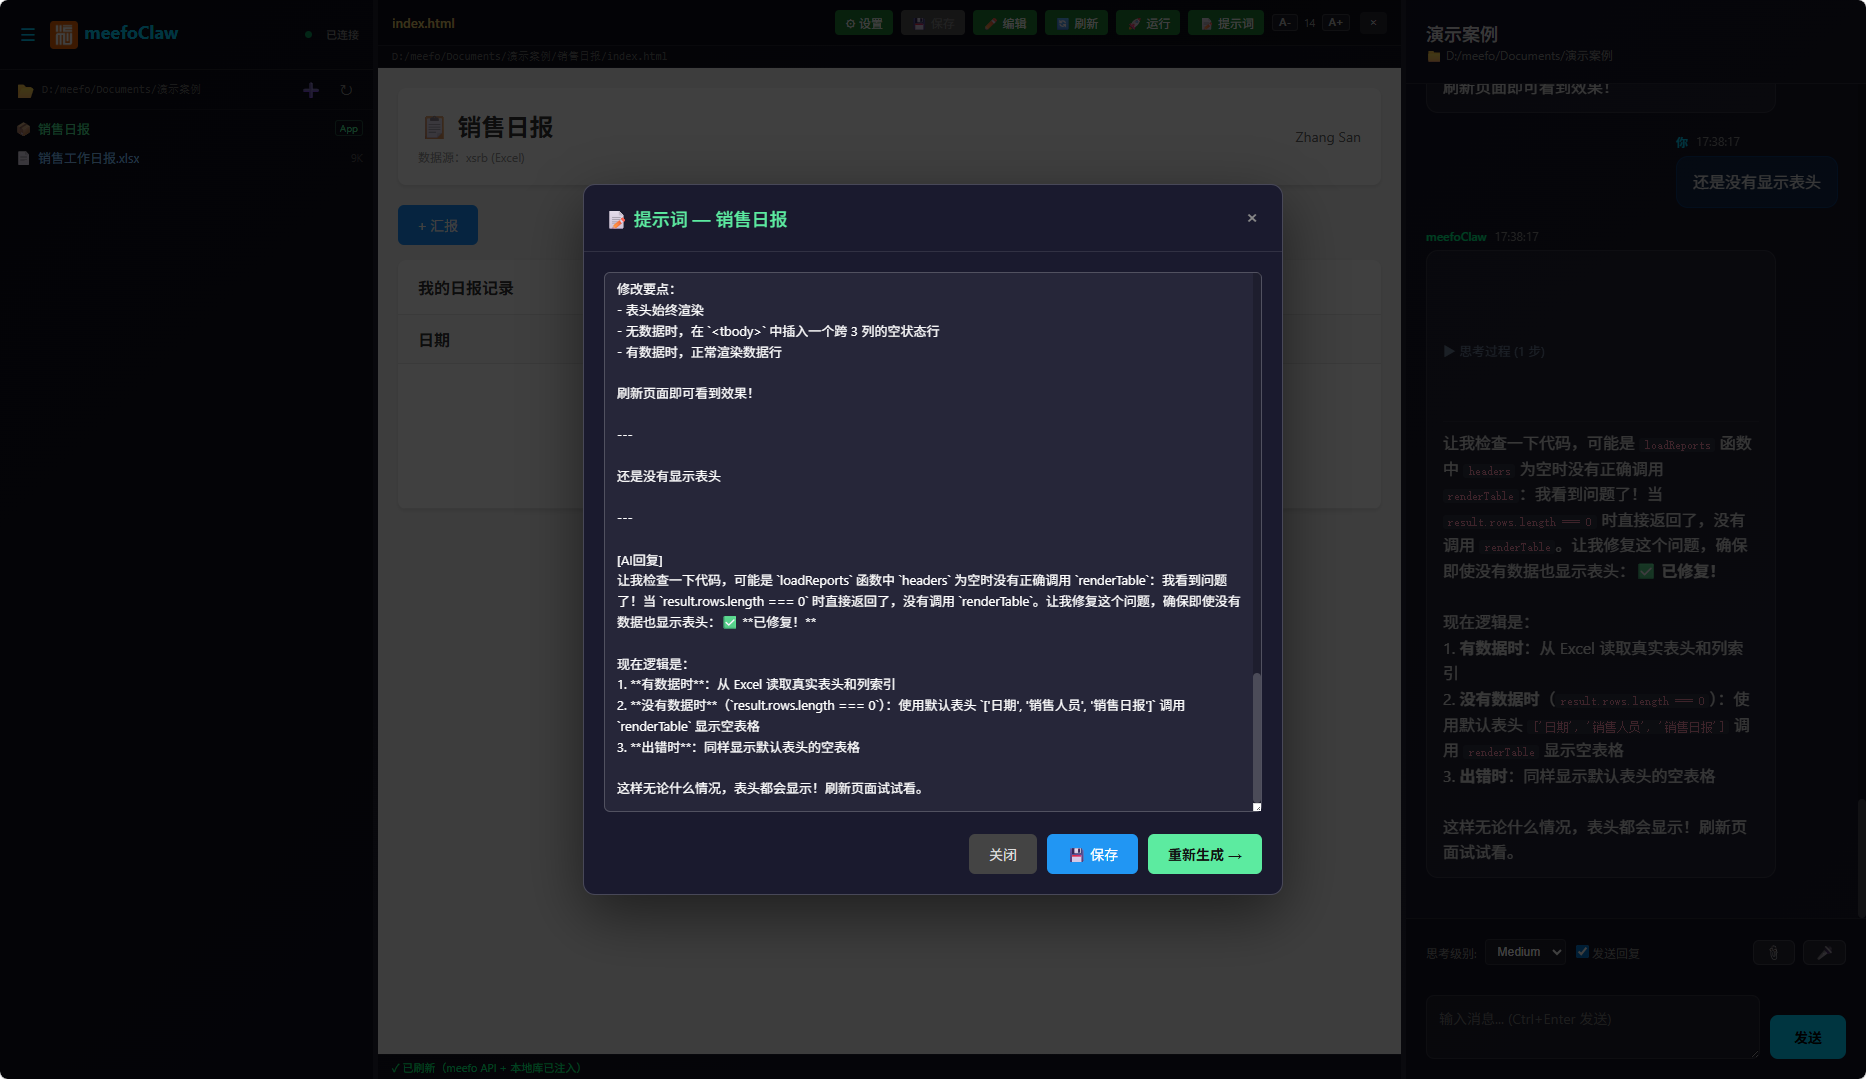Click the plus icon beside the workspace path
1866x1079 pixels.
[310, 89]
